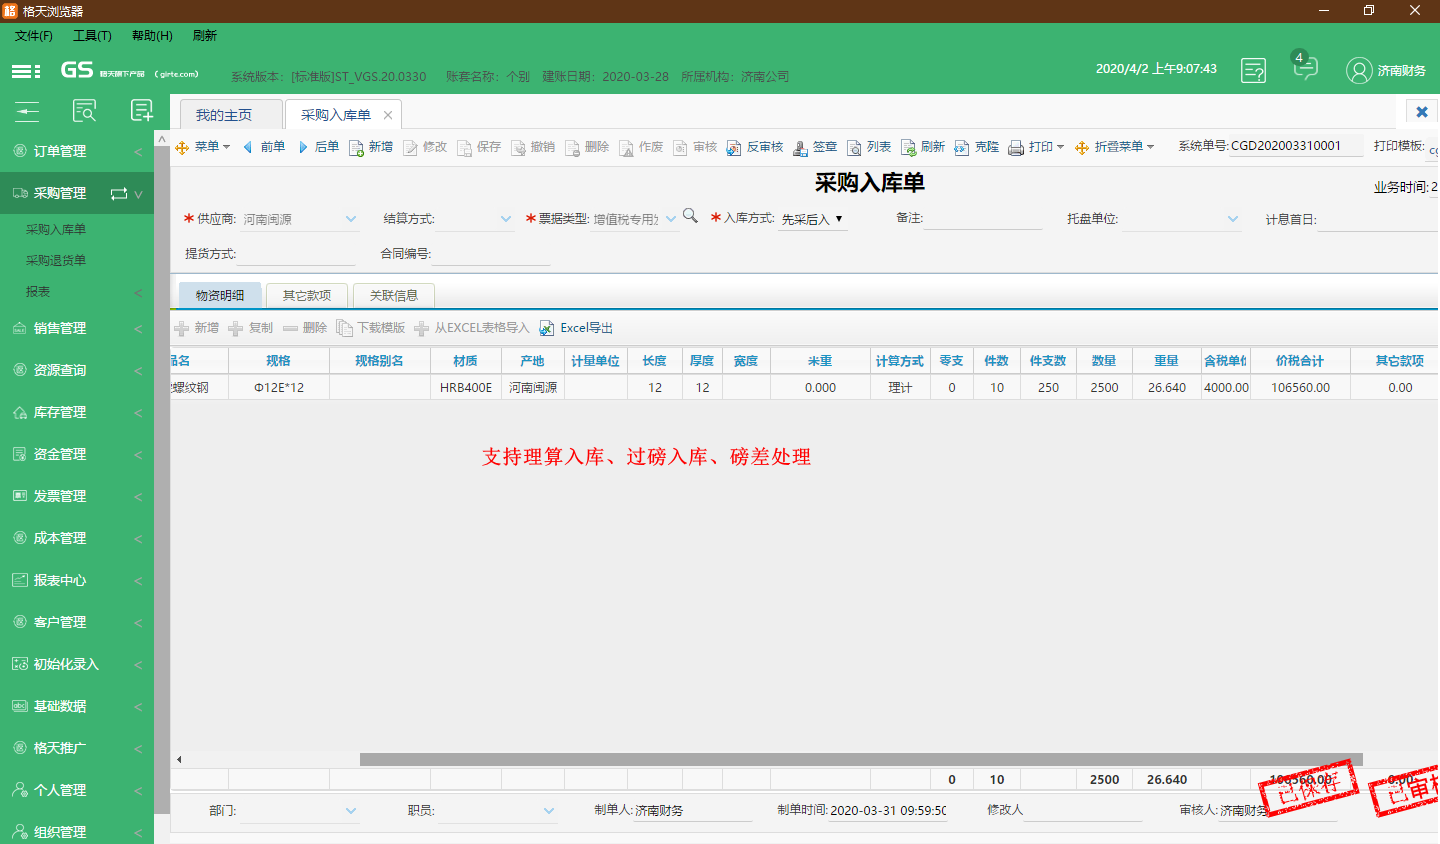1440x844 pixels.
Task: Open 采购入库单 in the sidebar
Action: click(56, 229)
